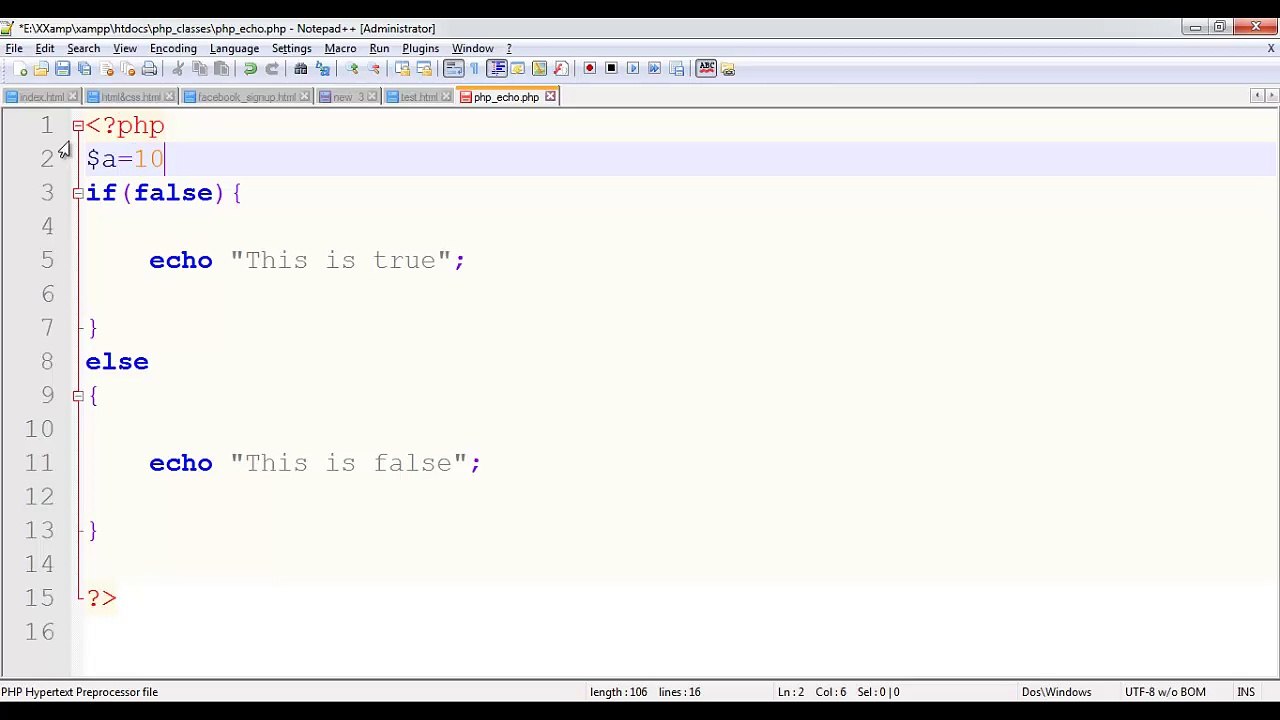1280x720 pixels.
Task: Open the Replace dialog icon
Action: pyautogui.click(x=322, y=69)
